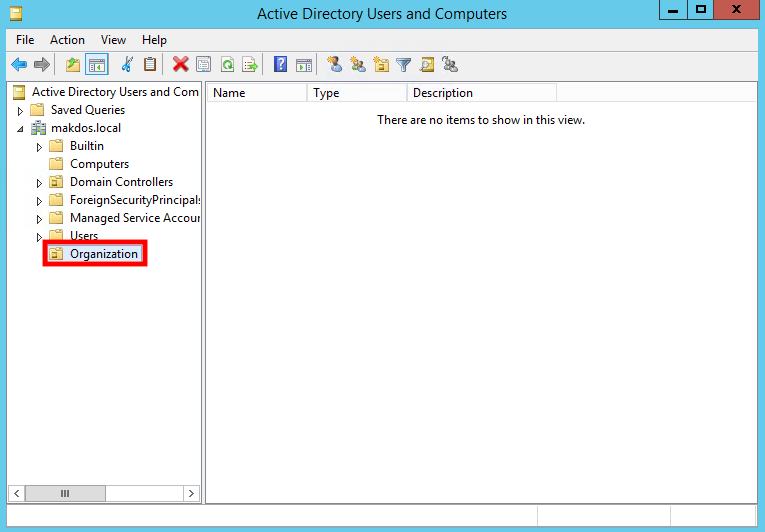765x532 pixels.
Task: Click the Cut scissors icon
Action: click(x=127, y=64)
